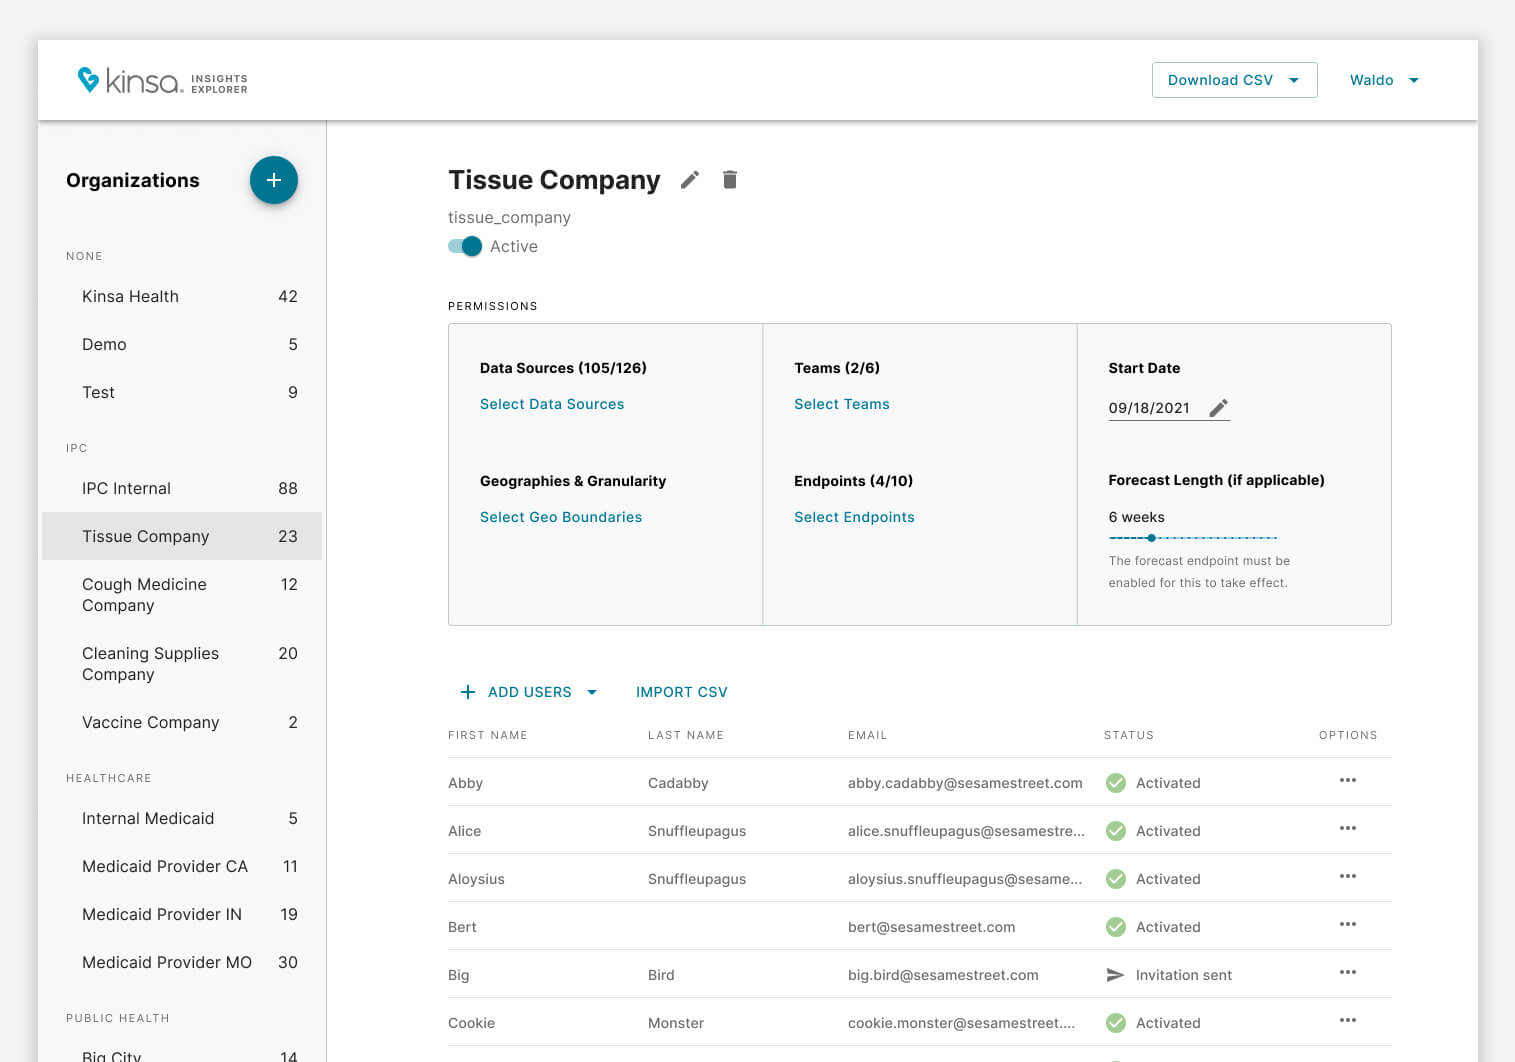Select Kinsa Health in organizations list
Image resolution: width=1515 pixels, height=1062 pixels.
point(131,296)
